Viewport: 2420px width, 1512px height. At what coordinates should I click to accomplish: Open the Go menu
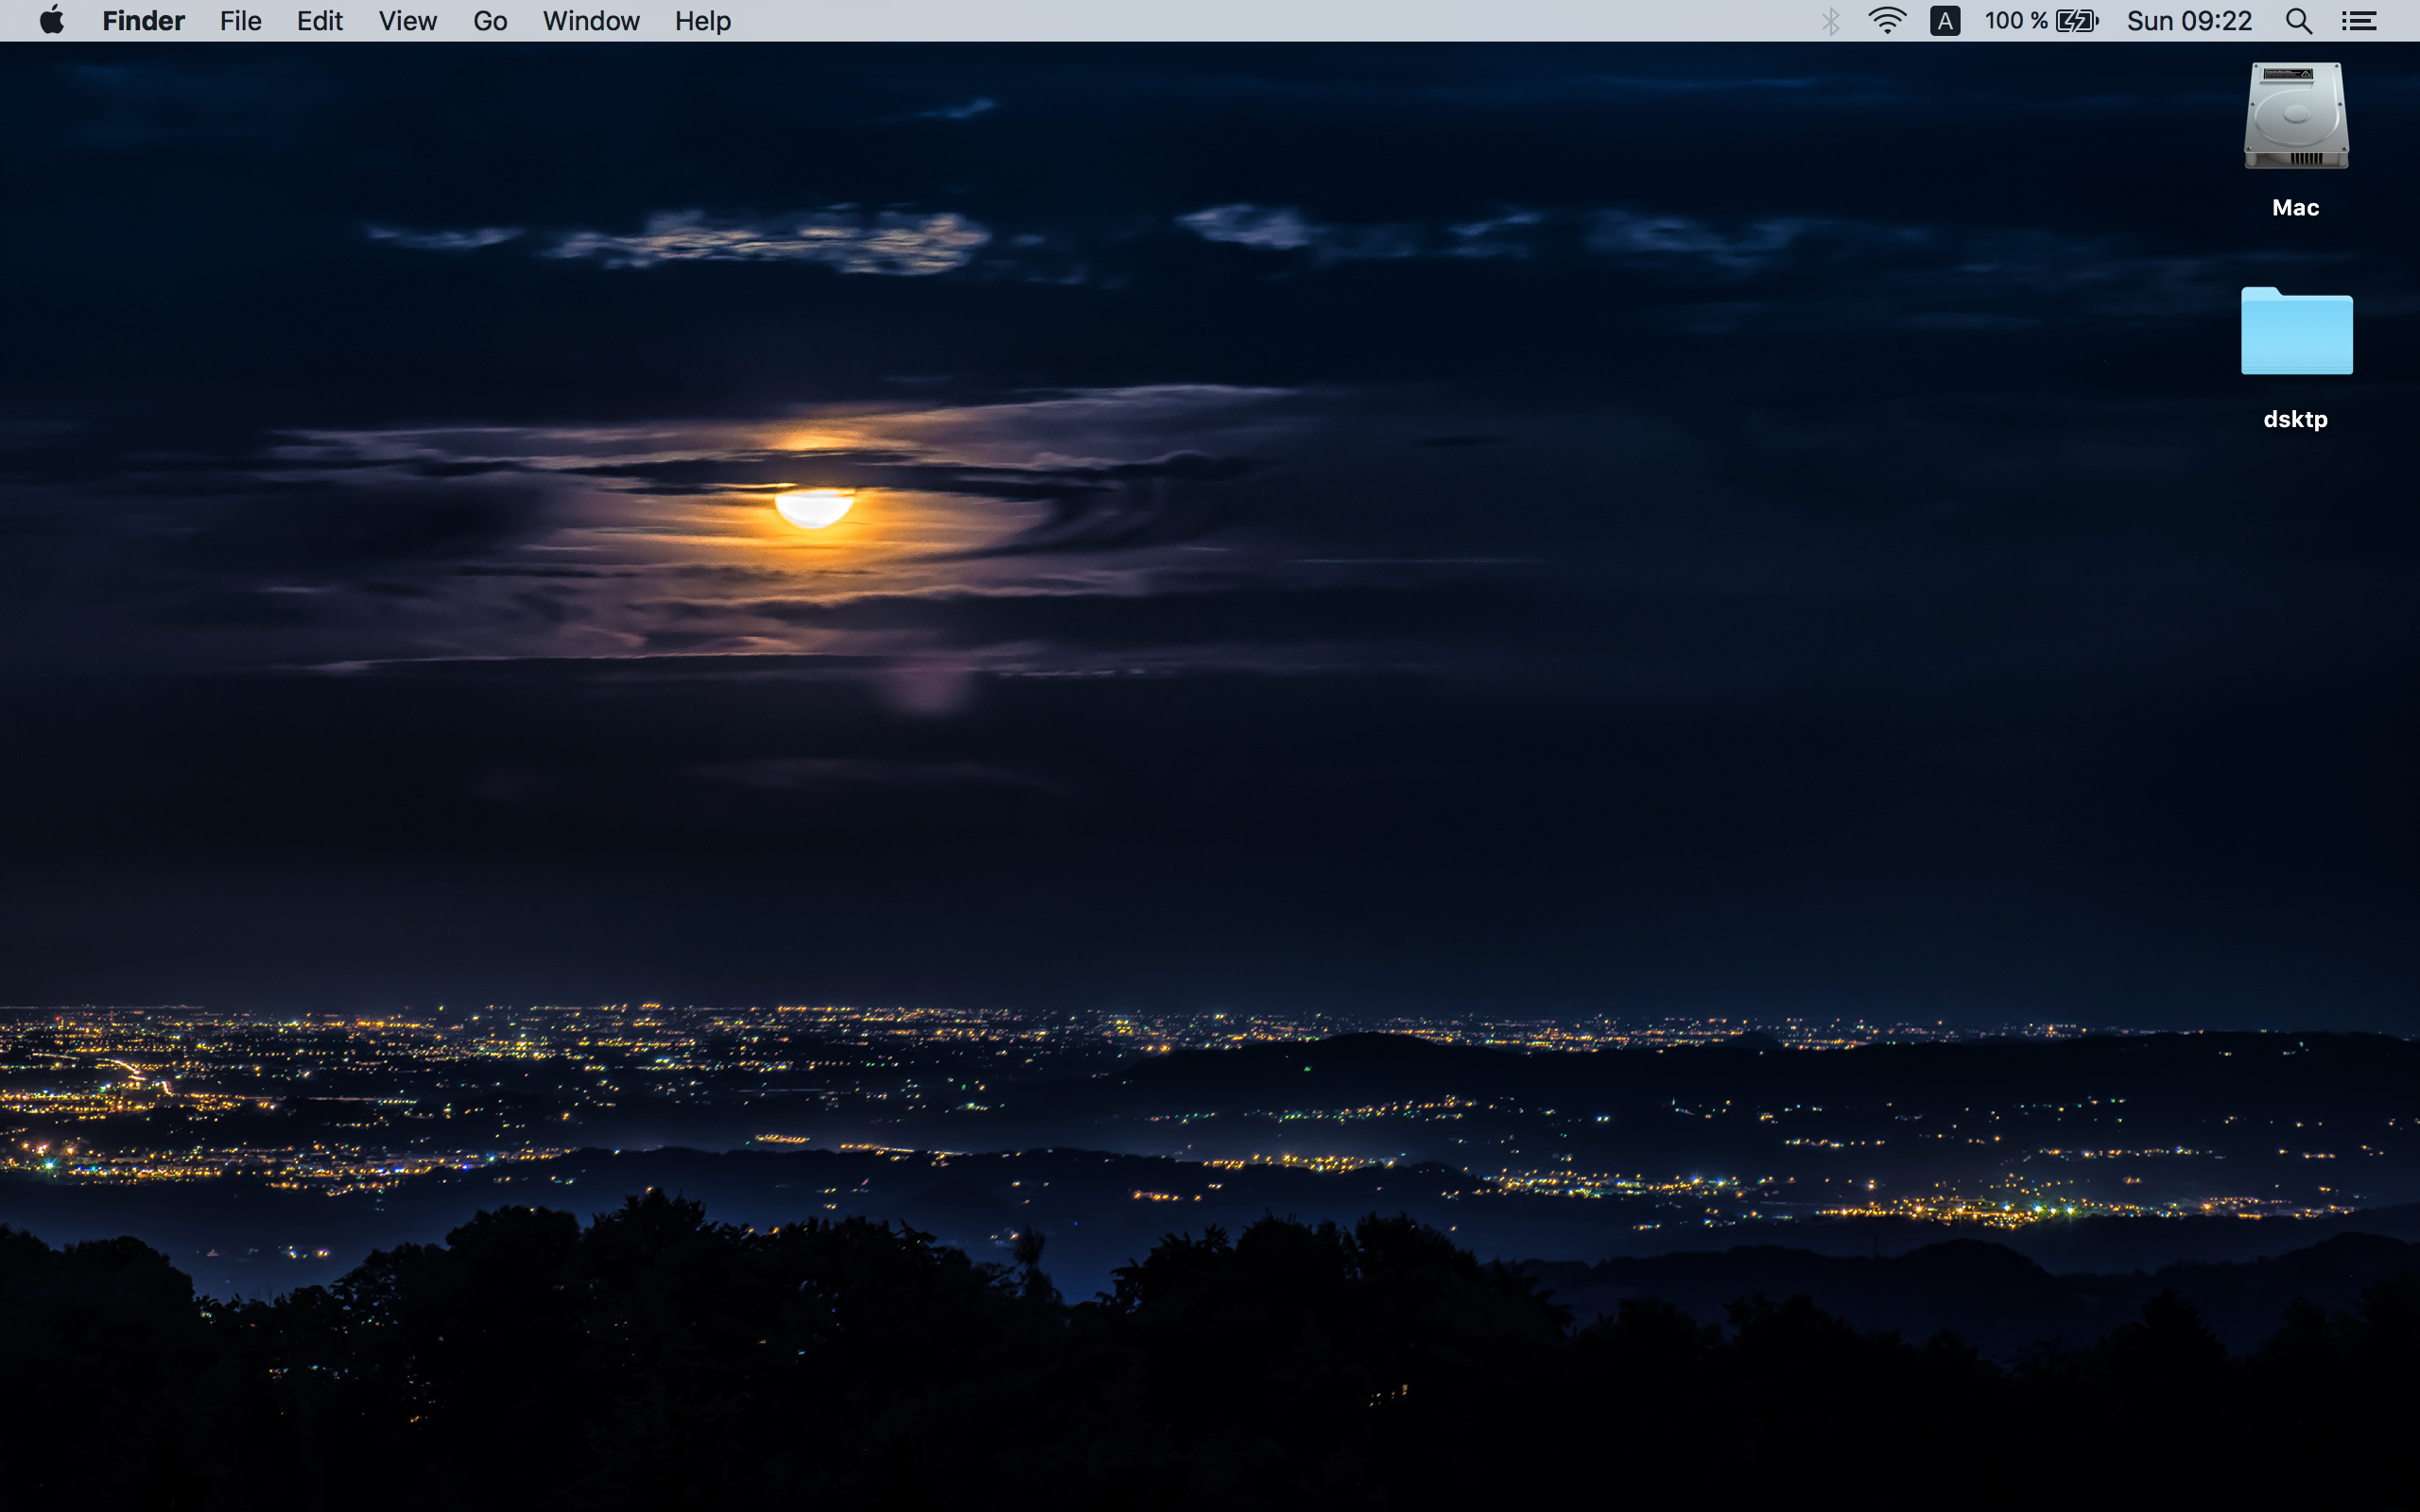point(490,21)
